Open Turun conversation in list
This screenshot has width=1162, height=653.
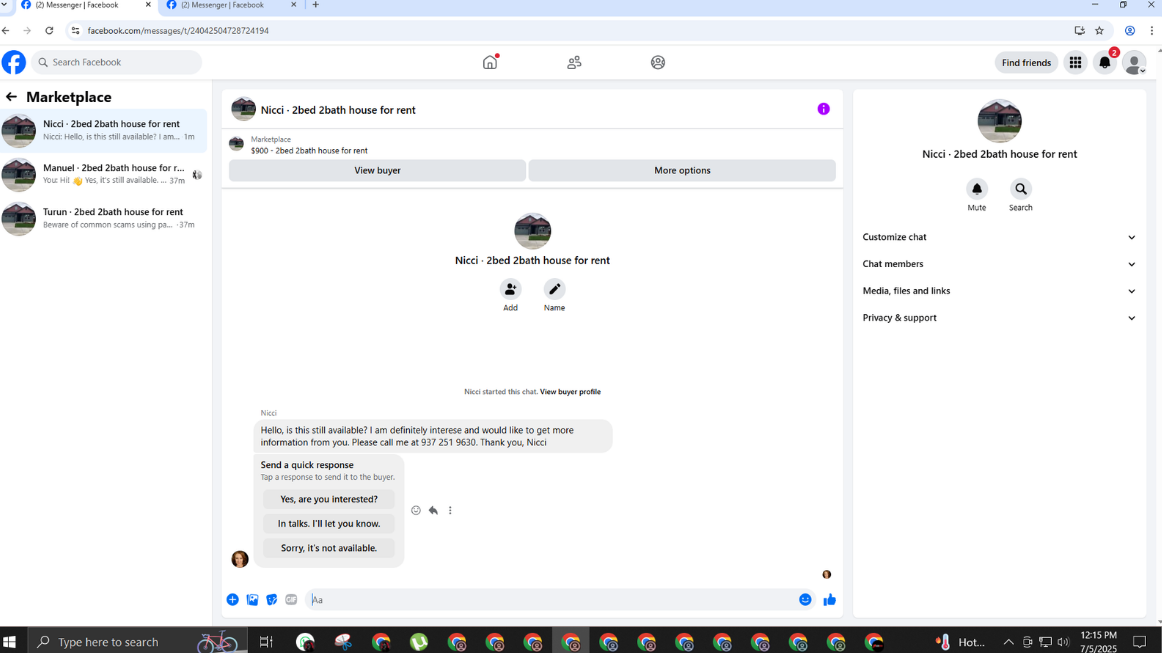104,218
